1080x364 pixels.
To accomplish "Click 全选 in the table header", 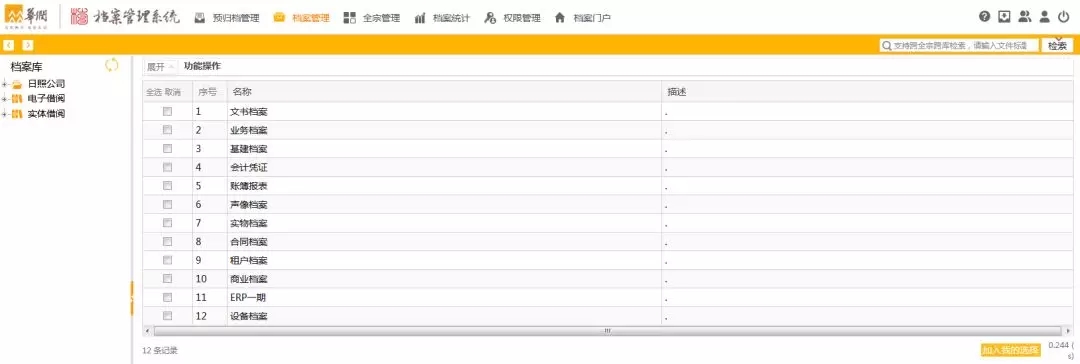I will [153, 92].
